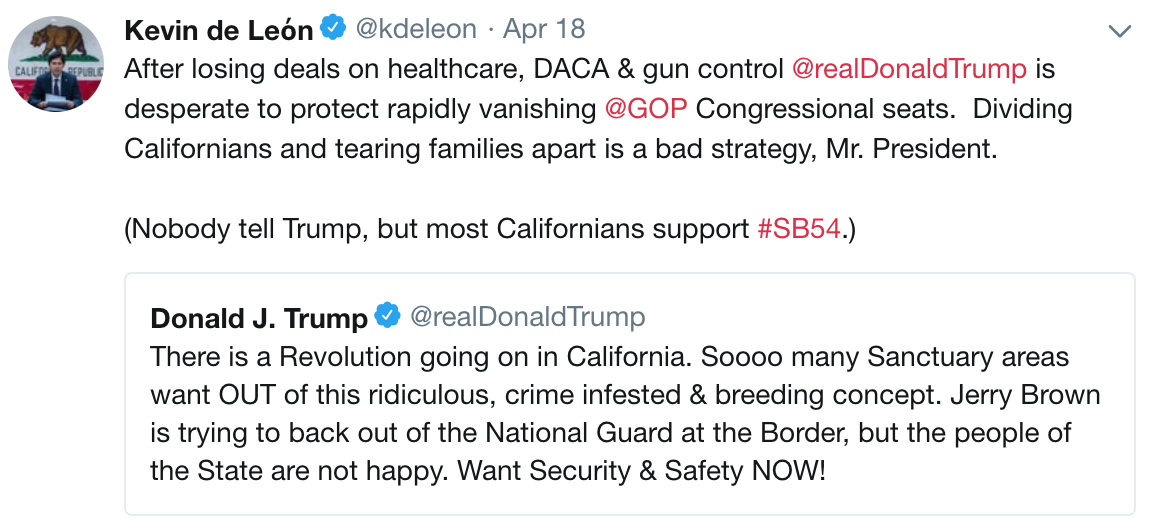
Task: Click the 'Dividing Californians' sentence start
Action: coord(1020,108)
